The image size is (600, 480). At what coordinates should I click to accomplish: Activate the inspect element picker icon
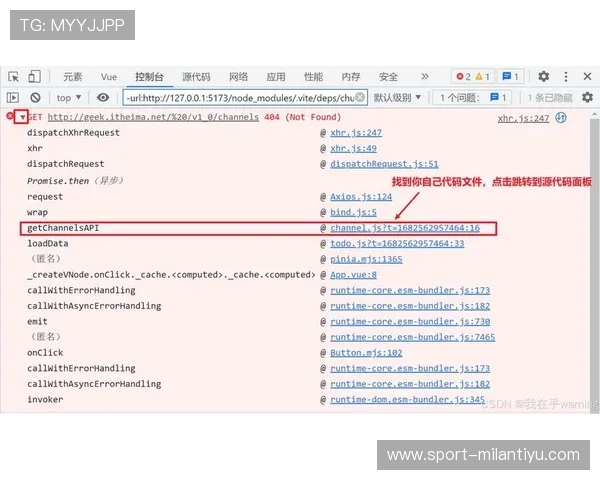click(x=14, y=77)
